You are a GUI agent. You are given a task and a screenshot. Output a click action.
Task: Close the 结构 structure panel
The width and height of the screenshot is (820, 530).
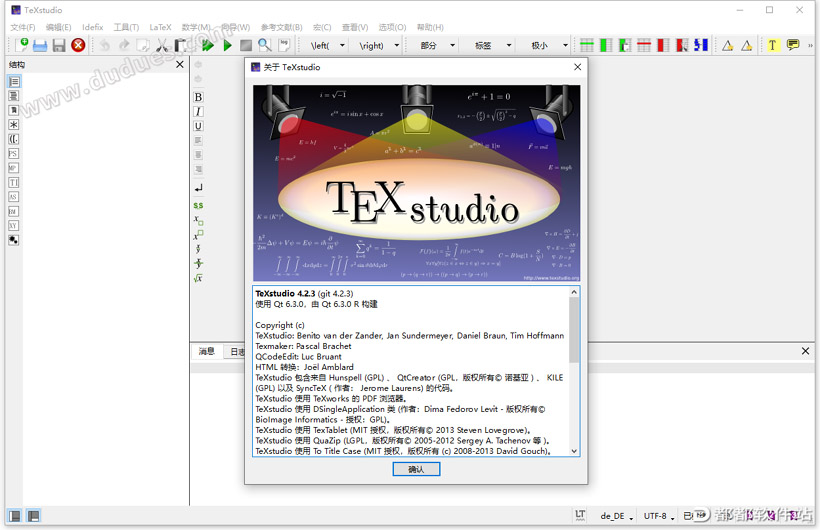180,64
